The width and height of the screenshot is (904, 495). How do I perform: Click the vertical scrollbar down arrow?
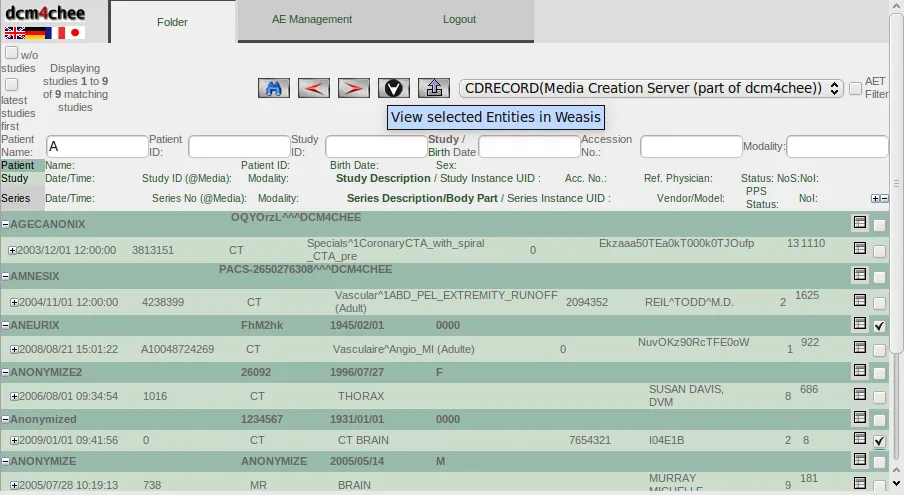pos(896,487)
